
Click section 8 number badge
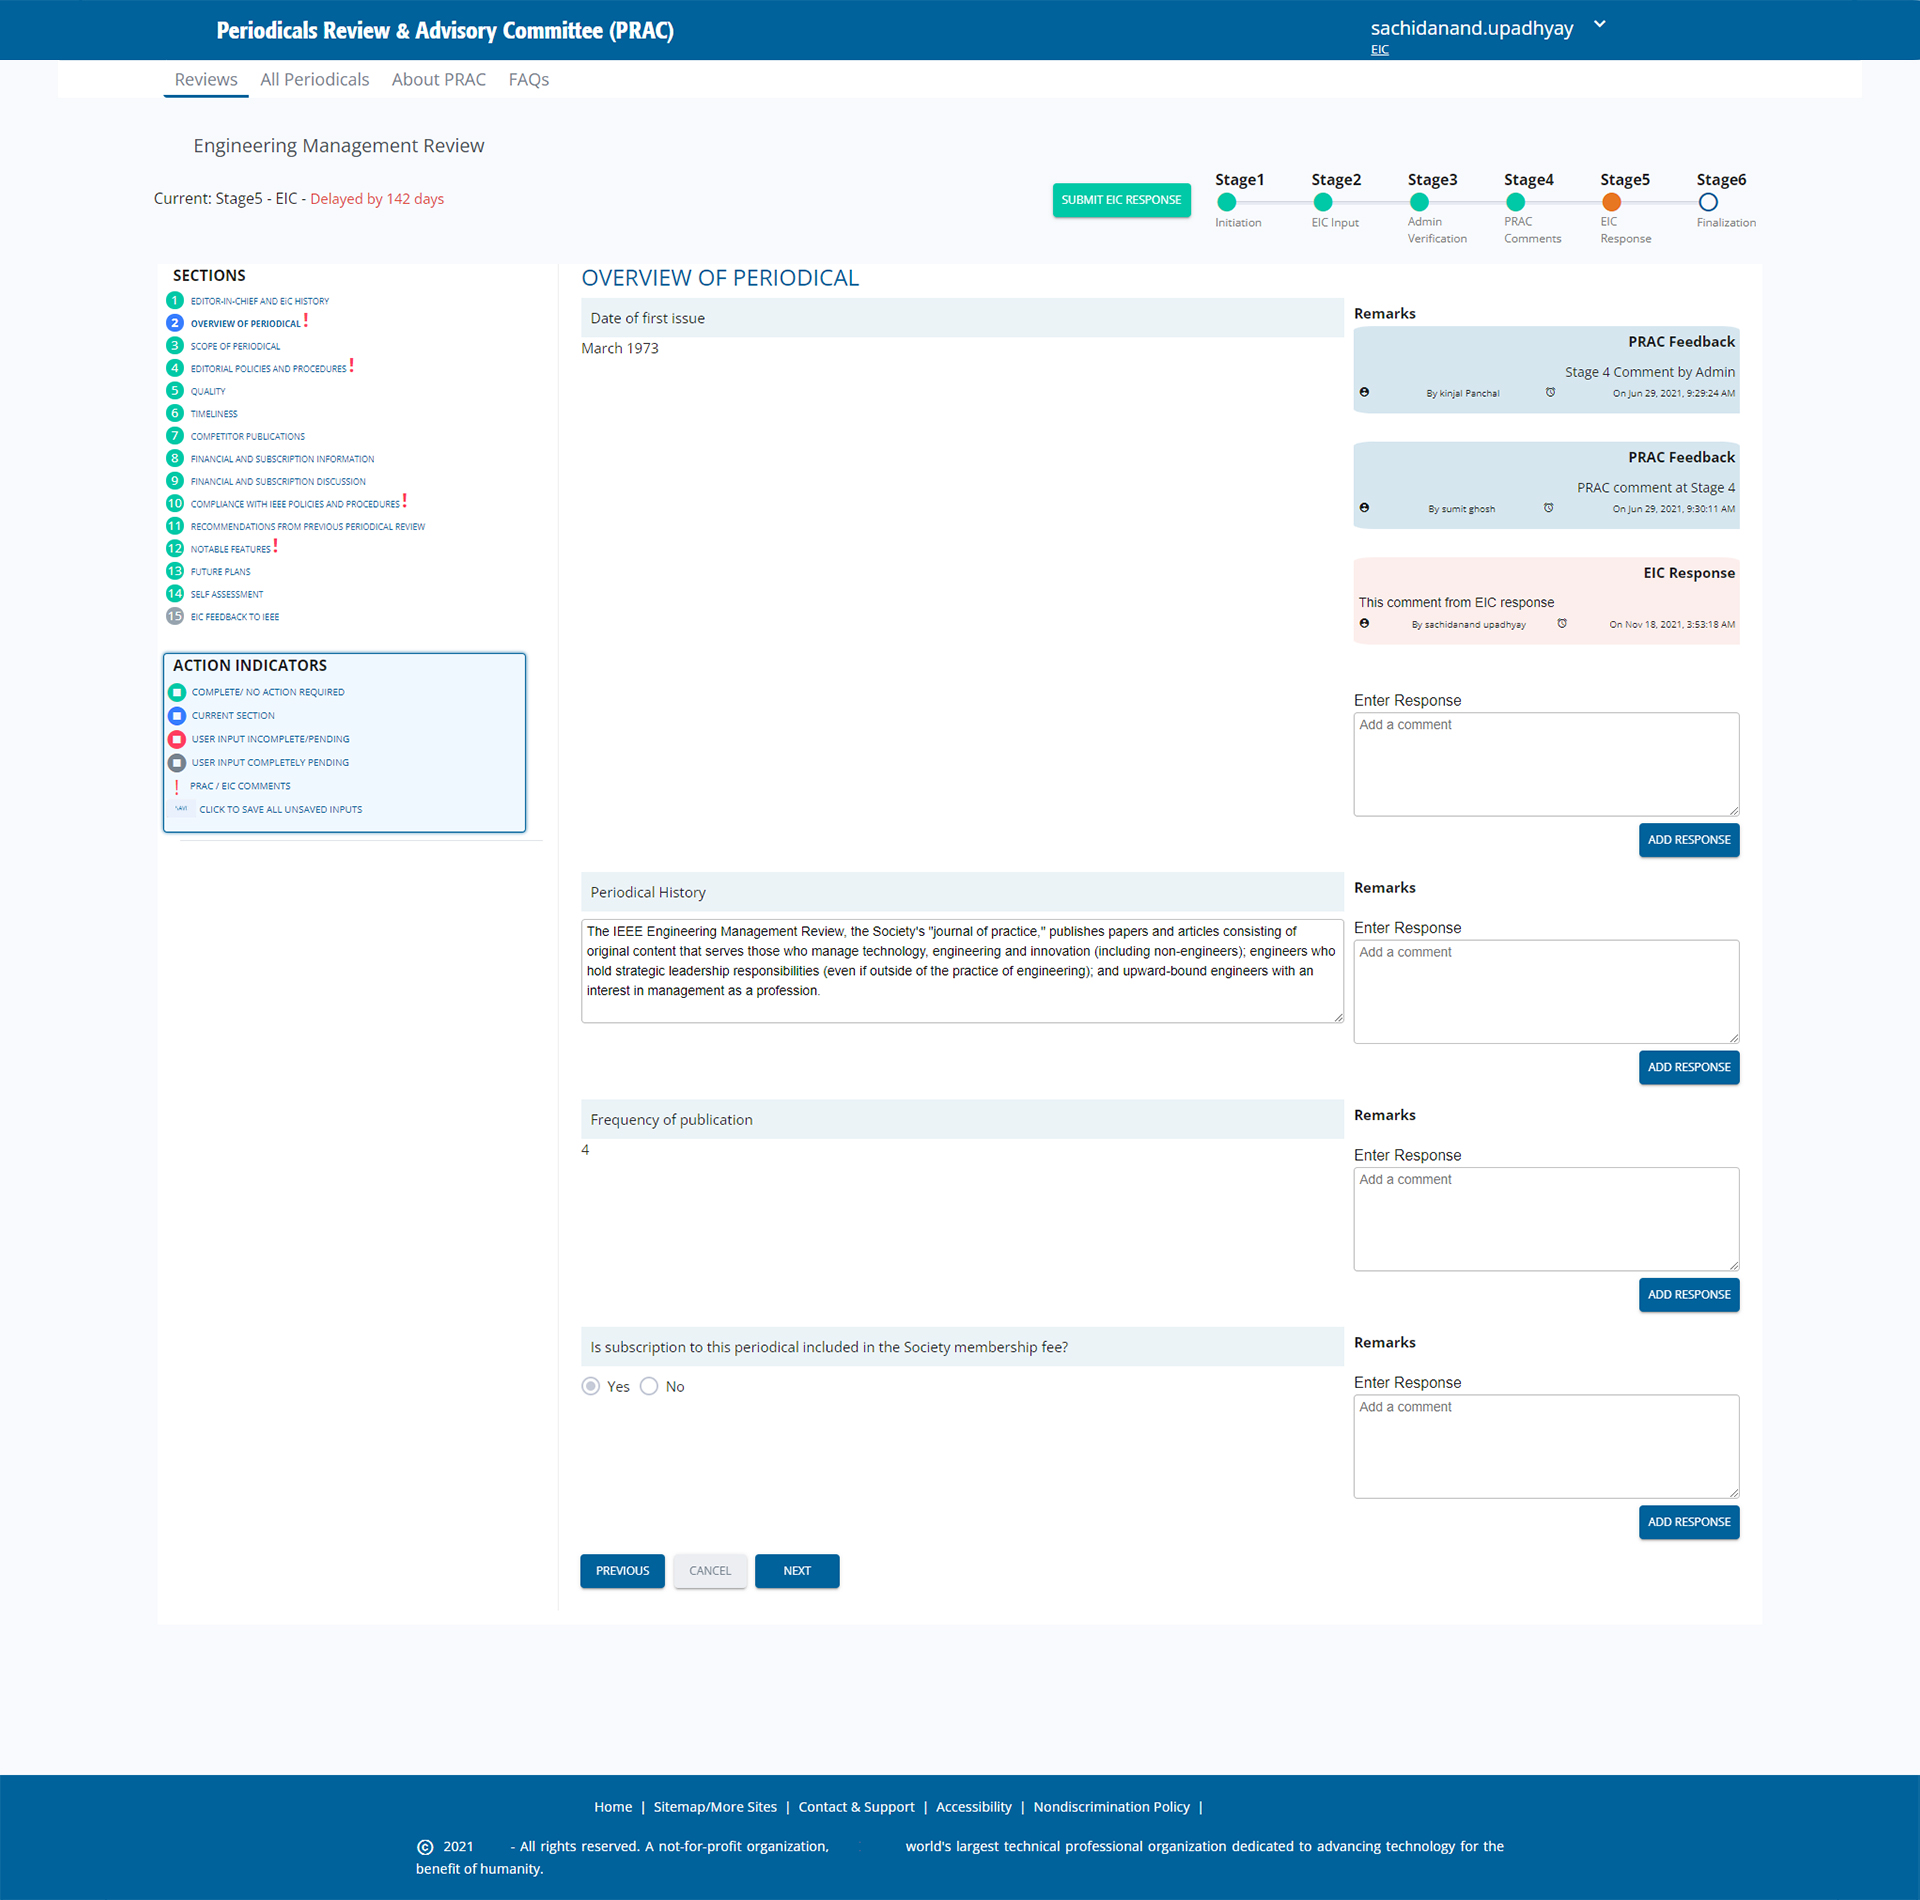[175, 458]
